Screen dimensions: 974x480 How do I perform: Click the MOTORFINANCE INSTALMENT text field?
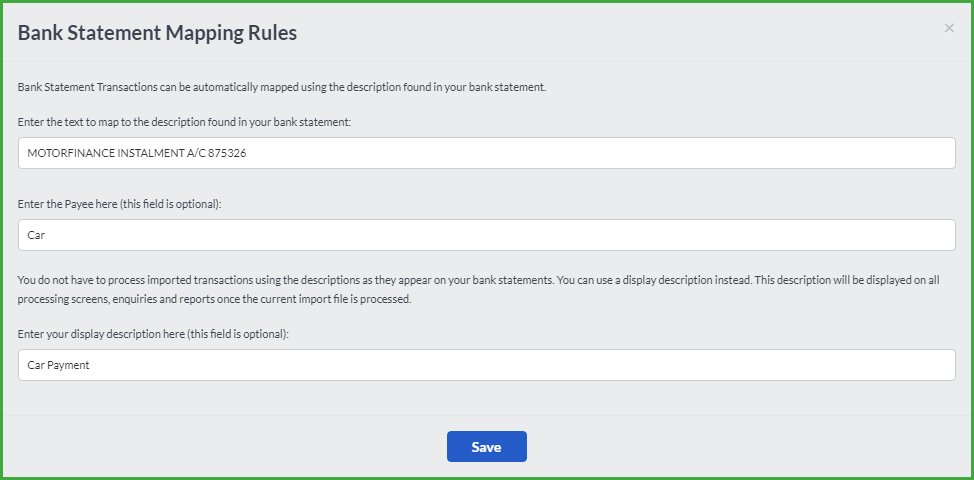[x=486, y=153]
